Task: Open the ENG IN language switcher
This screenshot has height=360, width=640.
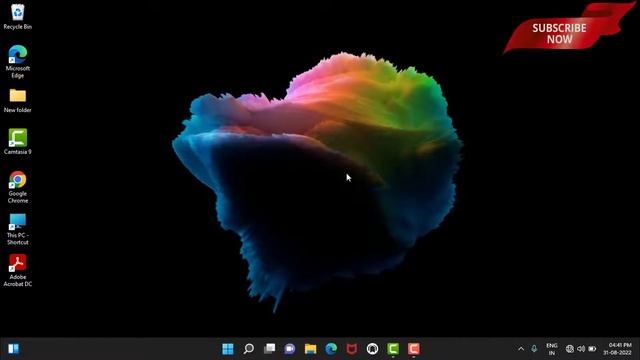Action: 552,349
